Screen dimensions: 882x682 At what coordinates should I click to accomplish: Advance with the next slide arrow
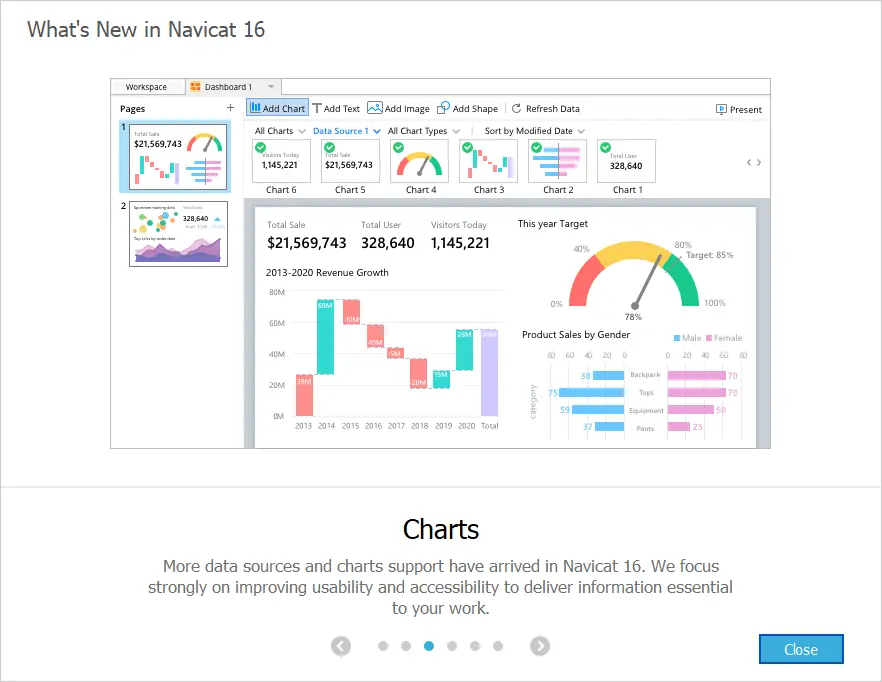[x=540, y=646]
